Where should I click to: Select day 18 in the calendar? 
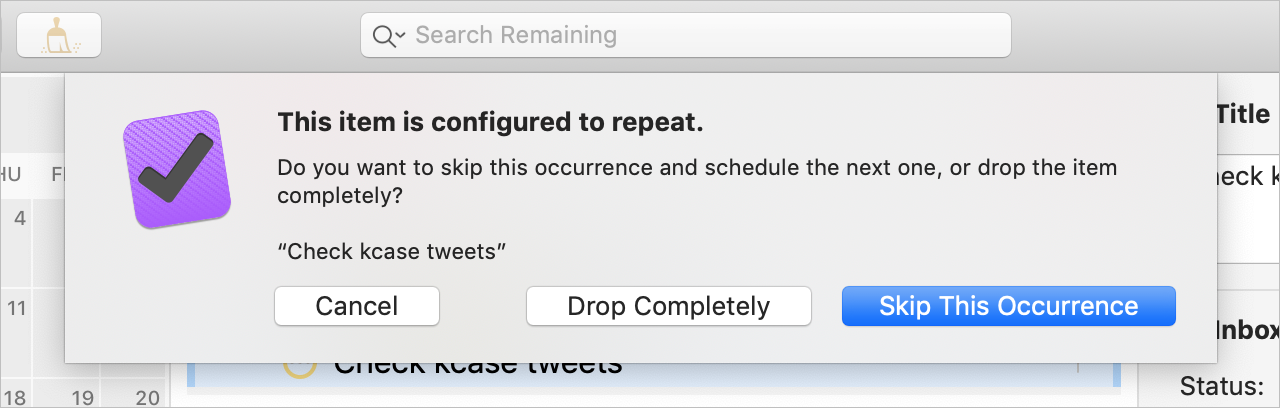coord(14,399)
